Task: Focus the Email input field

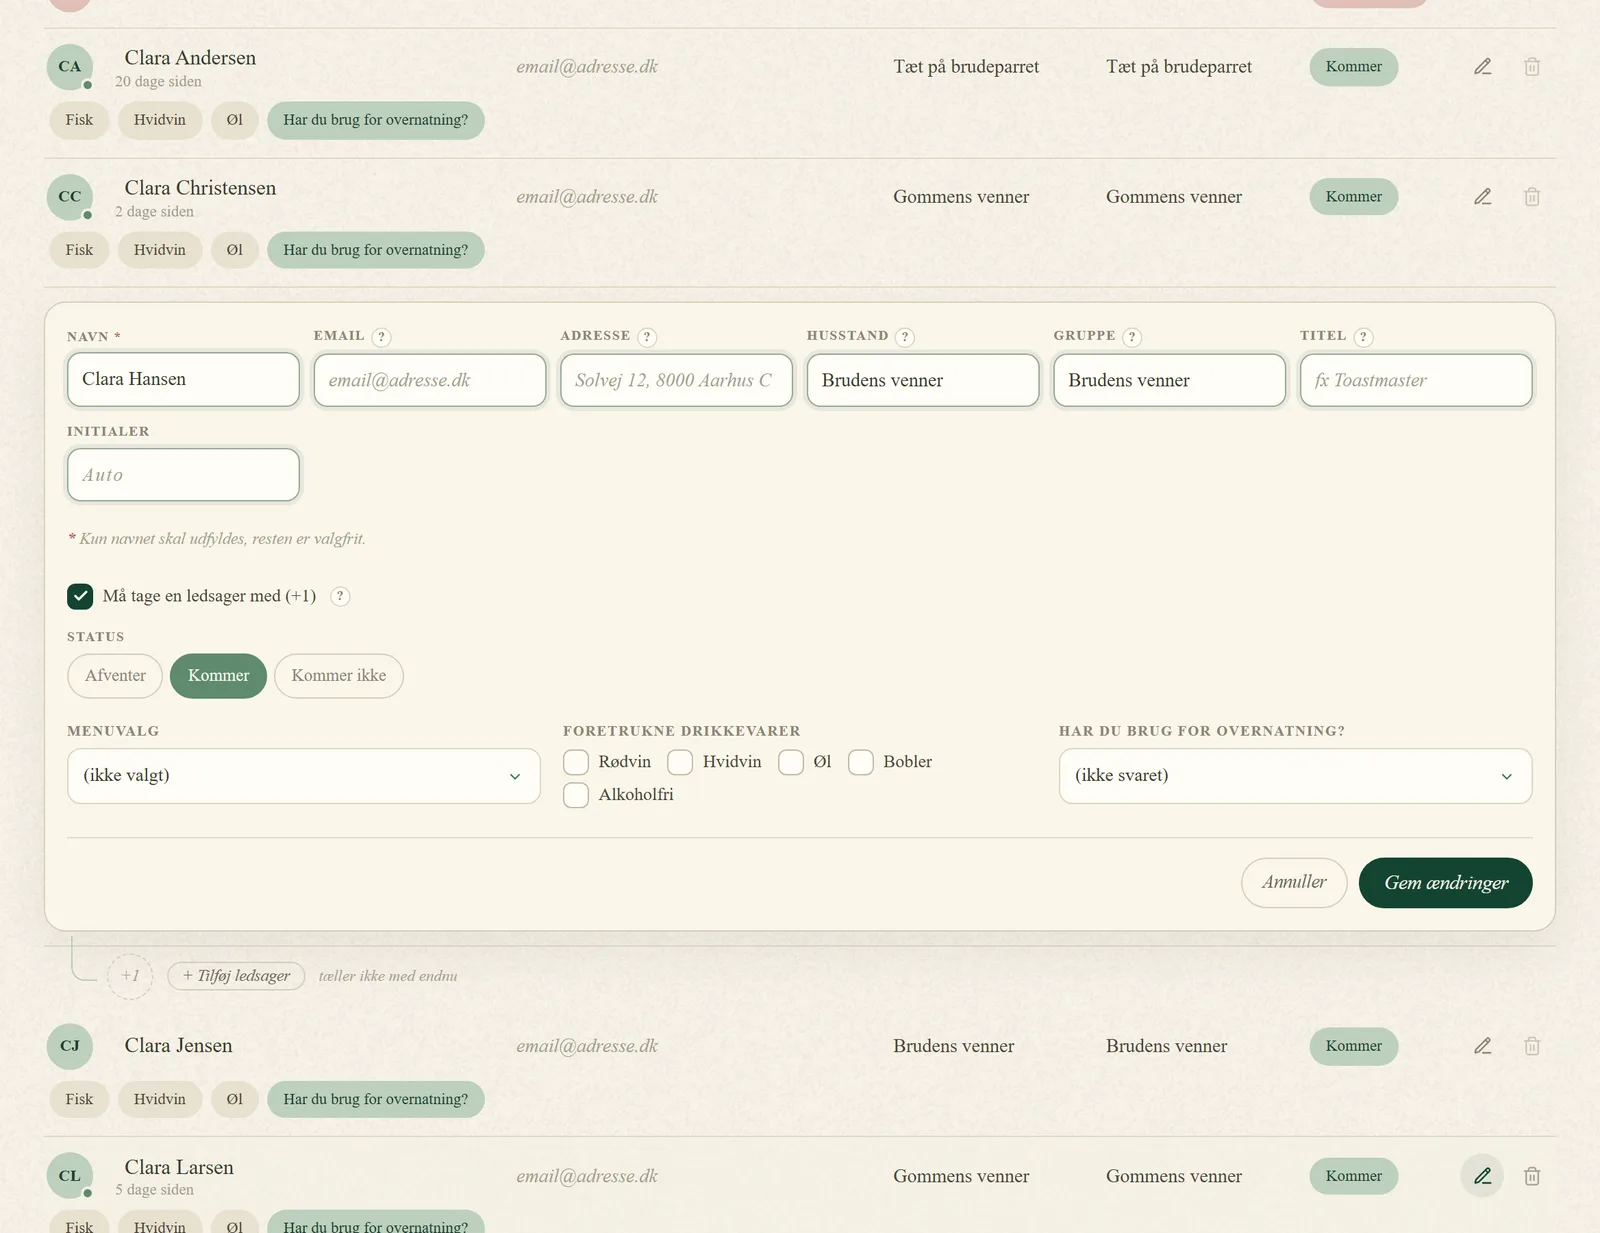Action: [x=430, y=380]
